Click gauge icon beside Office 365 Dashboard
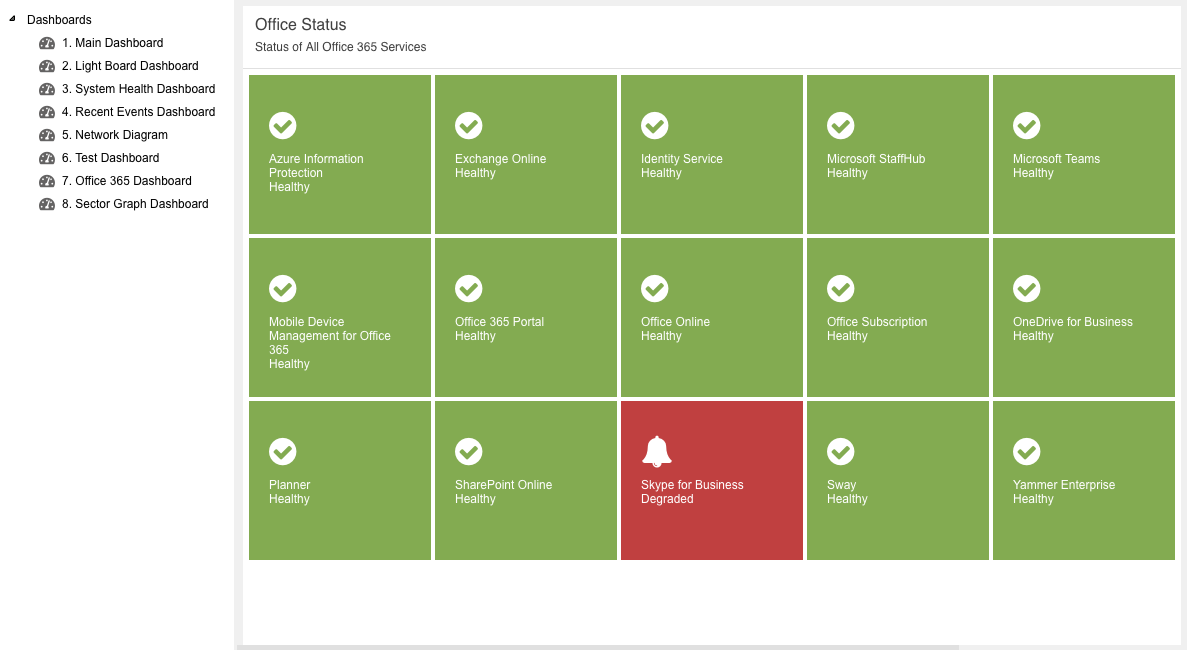1187x650 pixels. [x=47, y=181]
